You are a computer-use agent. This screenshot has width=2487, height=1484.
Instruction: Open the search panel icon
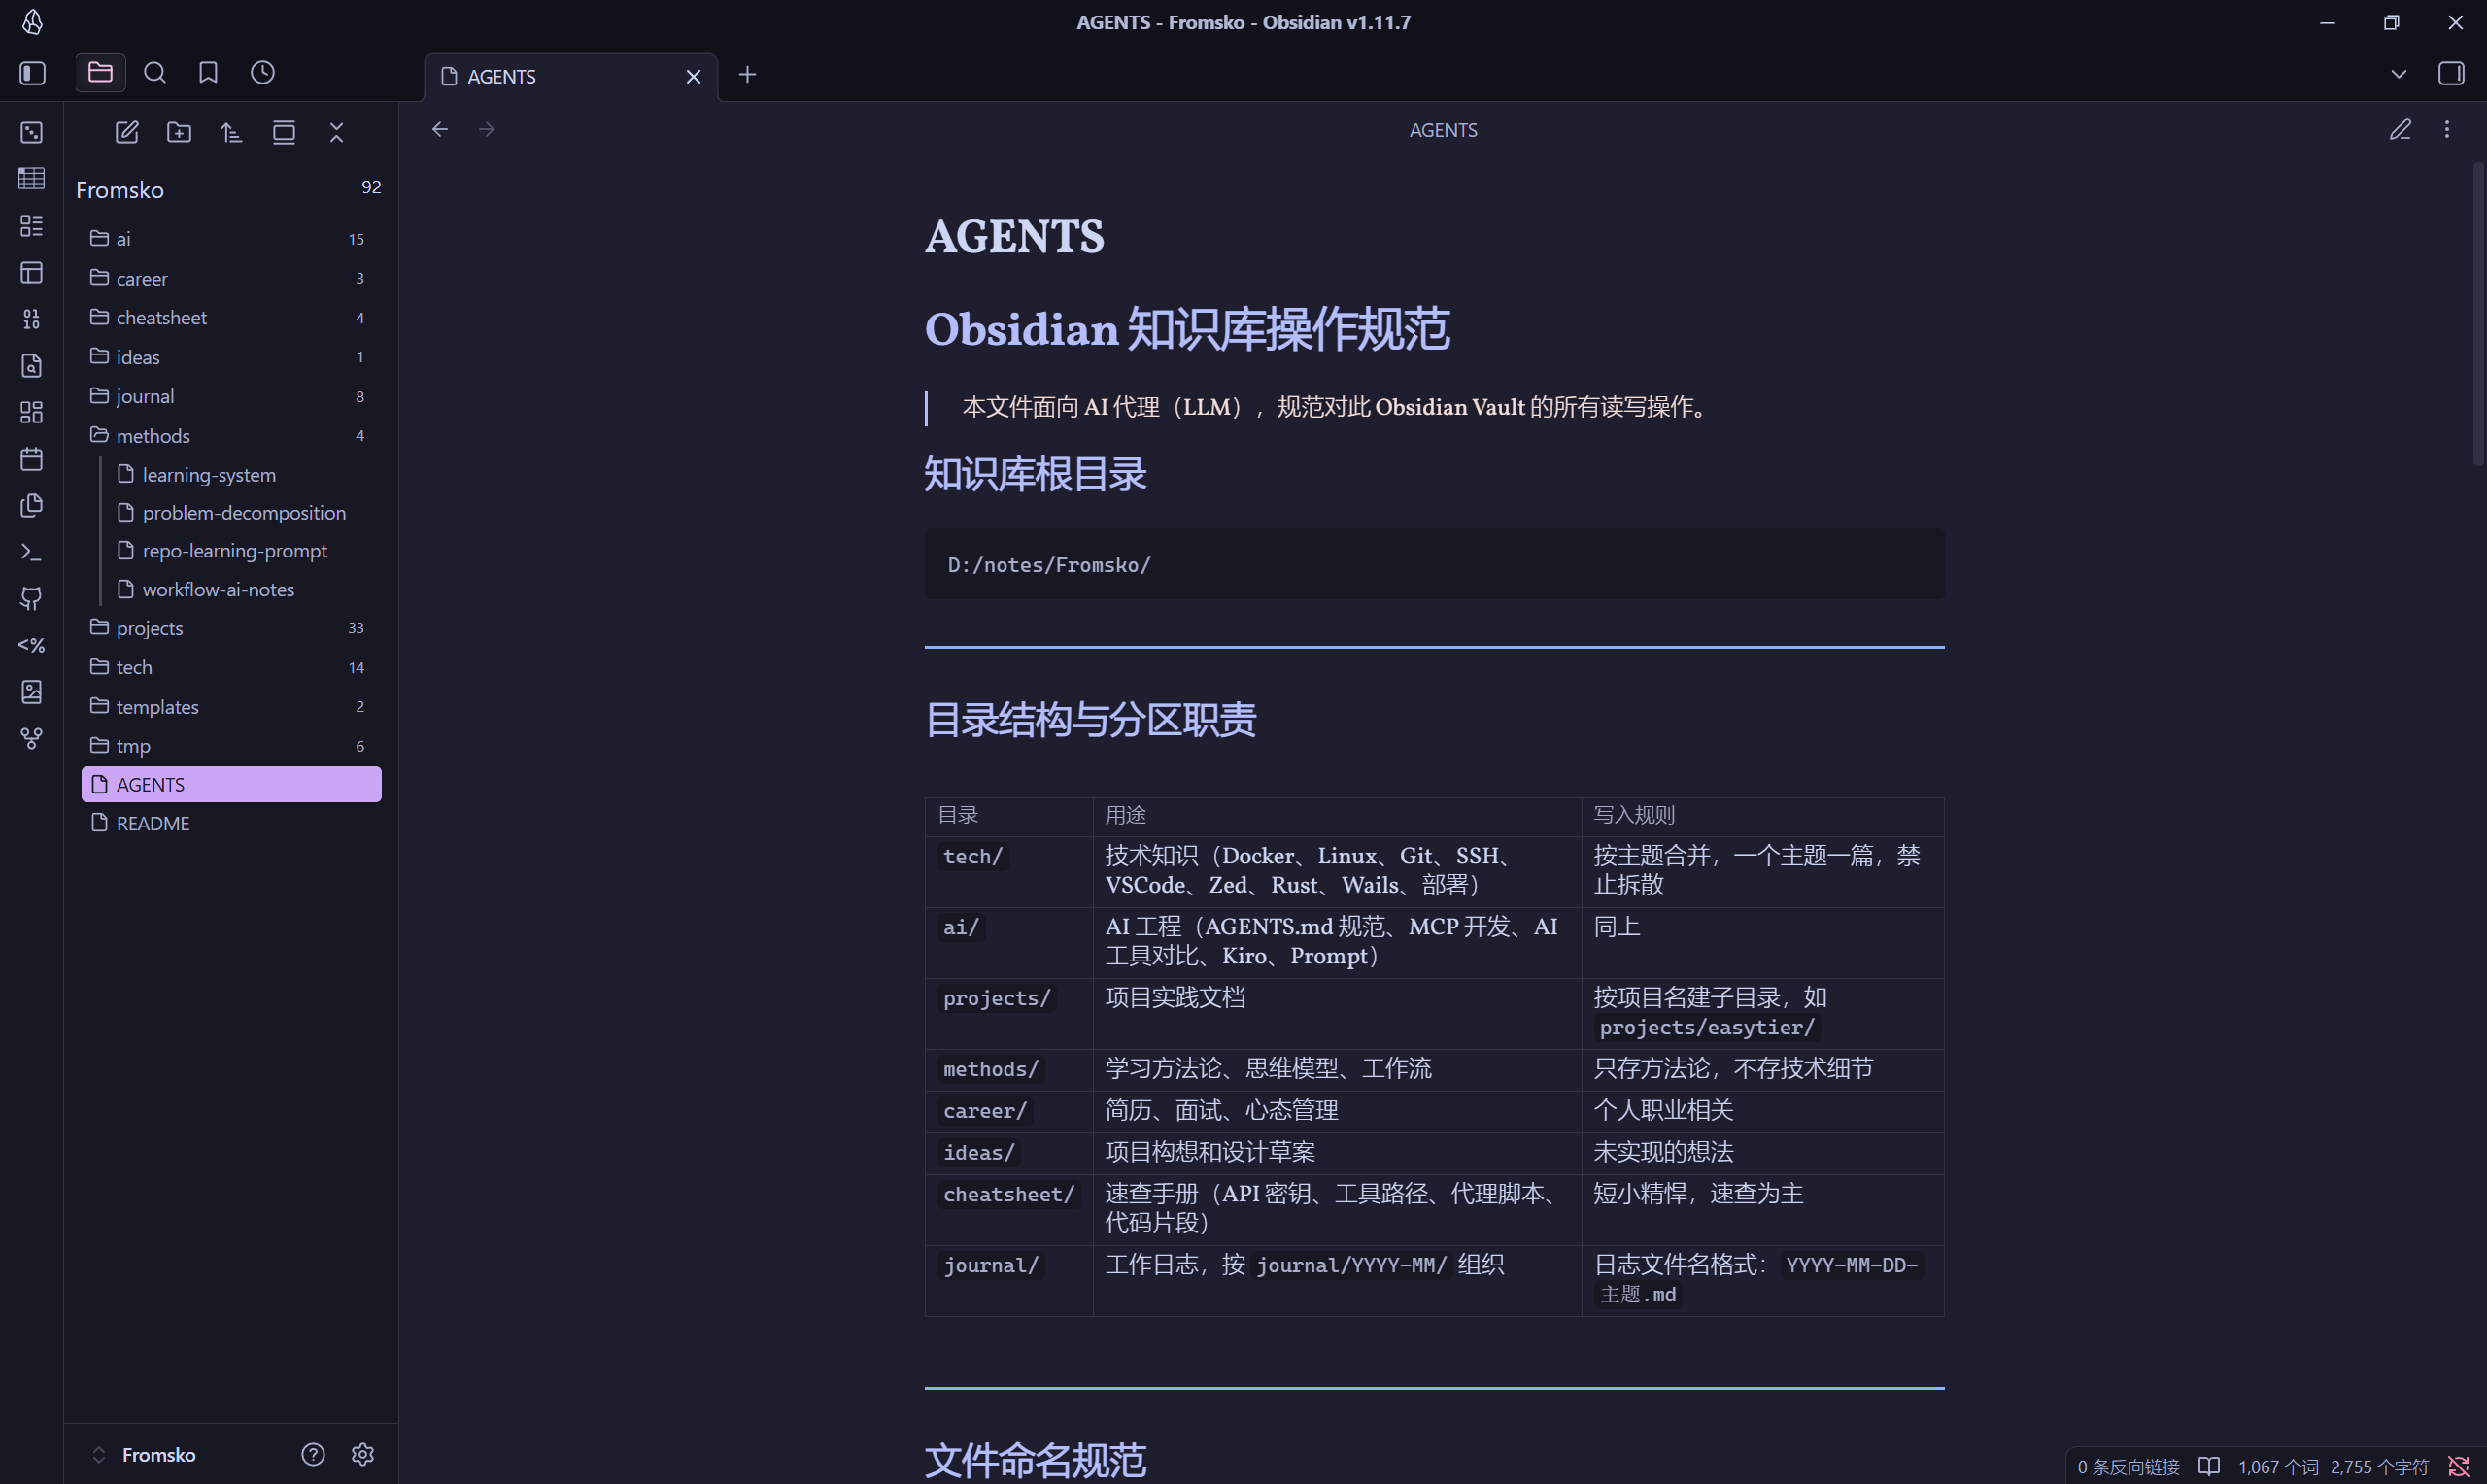click(155, 73)
